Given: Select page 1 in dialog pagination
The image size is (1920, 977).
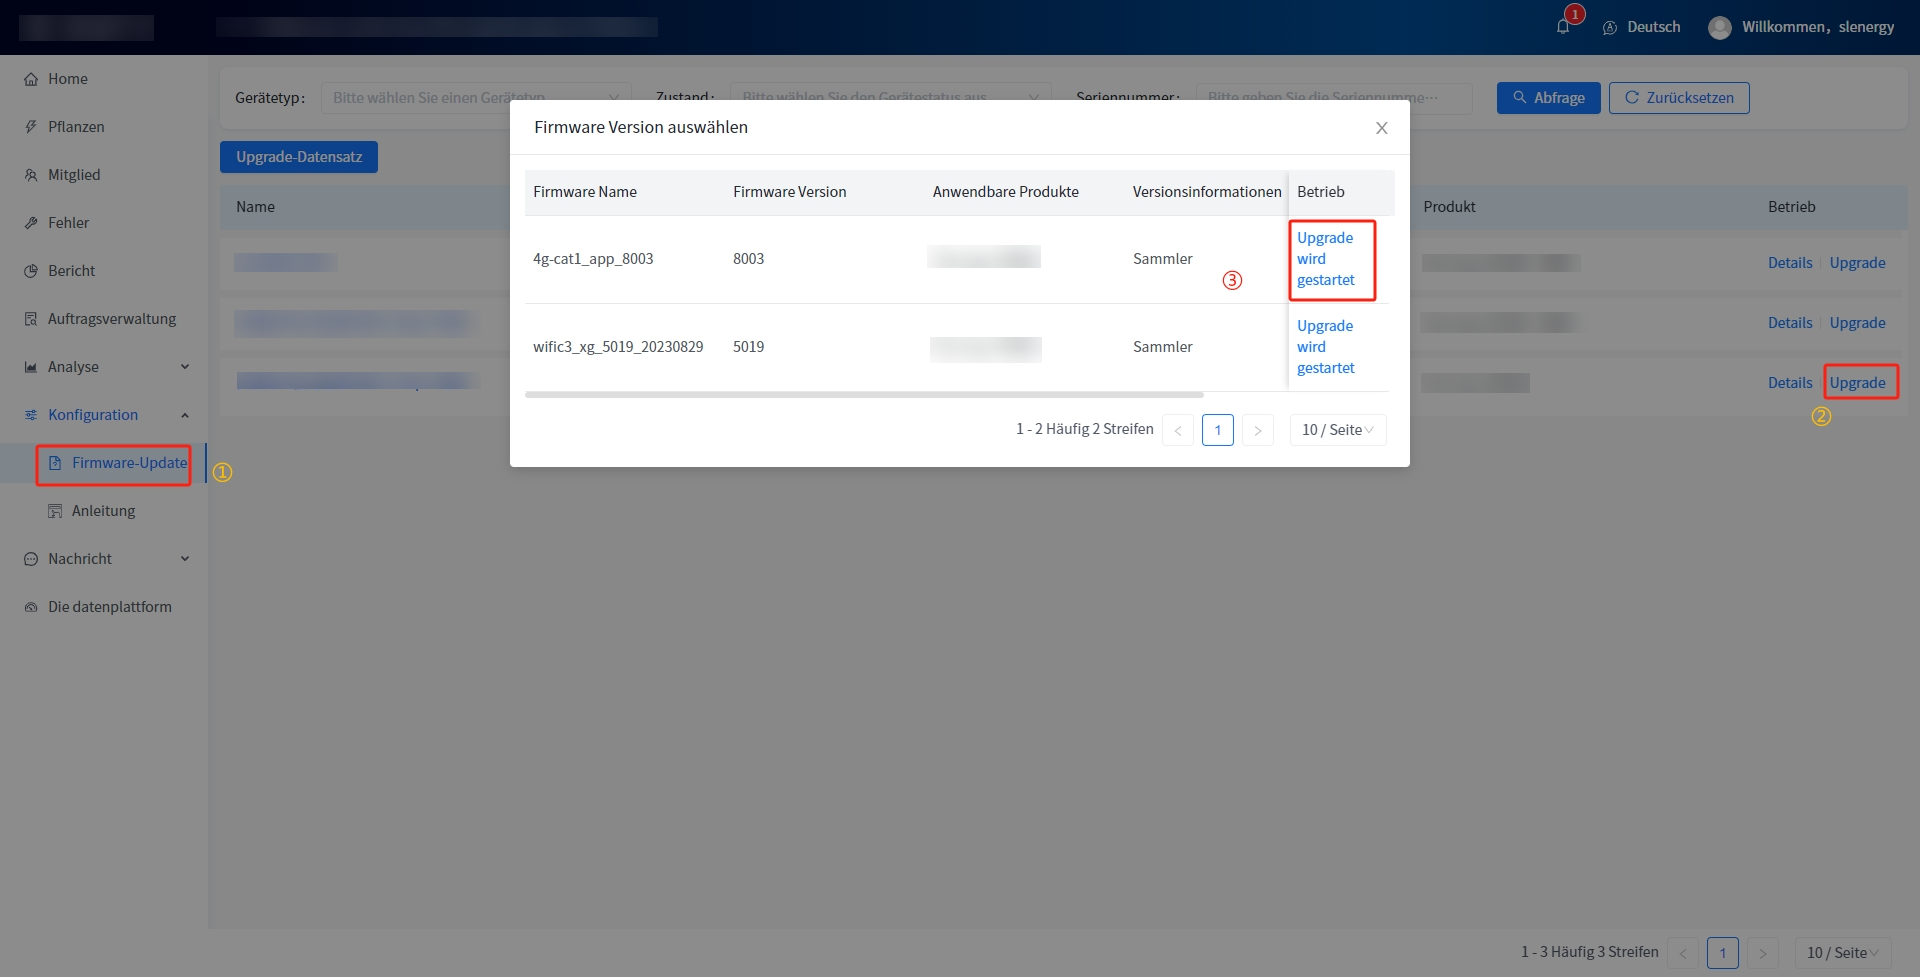Looking at the screenshot, I should [1217, 430].
